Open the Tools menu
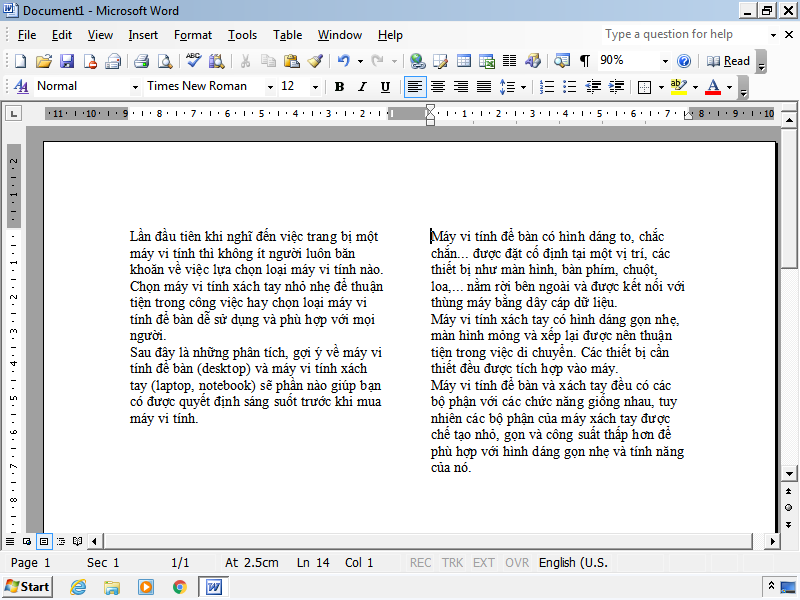Screen dimensions: 800x600 pyautogui.click(x=242, y=35)
